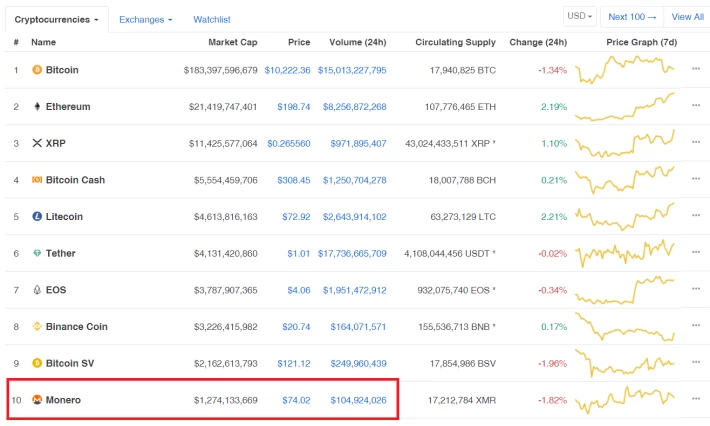Click Litecoin volume $2,643,914,102
Image resolution: width=710 pixels, height=426 pixels.
(355, 217)
